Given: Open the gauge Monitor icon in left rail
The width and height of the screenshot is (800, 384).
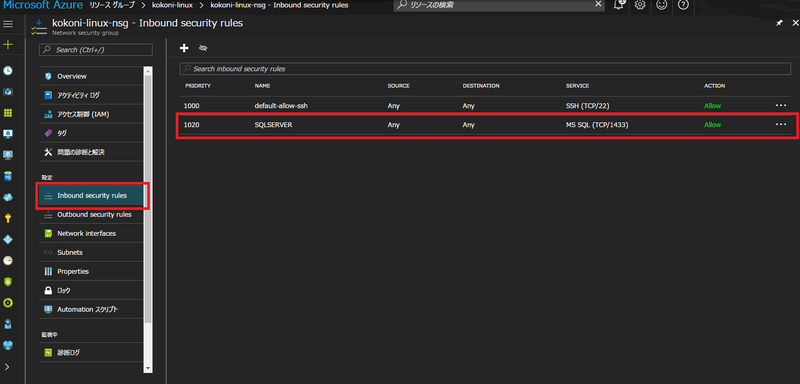Looking at the screenshot, I should tap(8, 261).
